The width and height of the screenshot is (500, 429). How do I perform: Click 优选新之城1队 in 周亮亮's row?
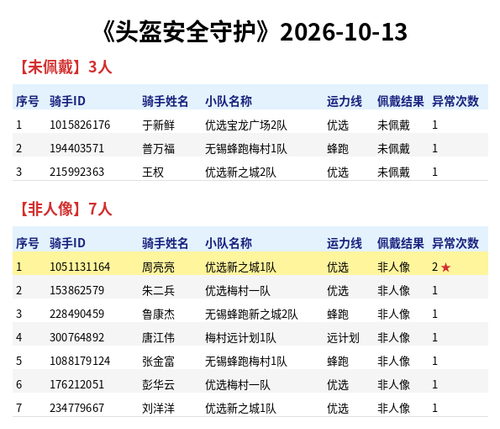click(x=241, y=267)
